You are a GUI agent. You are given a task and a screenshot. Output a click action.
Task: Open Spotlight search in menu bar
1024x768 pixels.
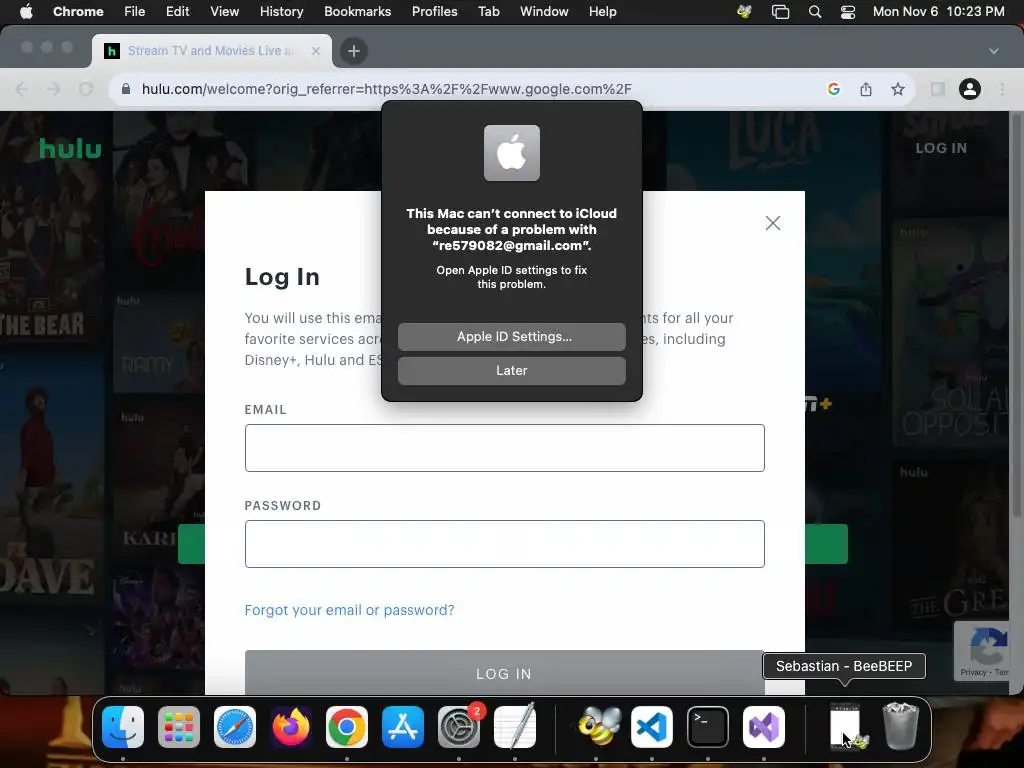pos(814,12)
